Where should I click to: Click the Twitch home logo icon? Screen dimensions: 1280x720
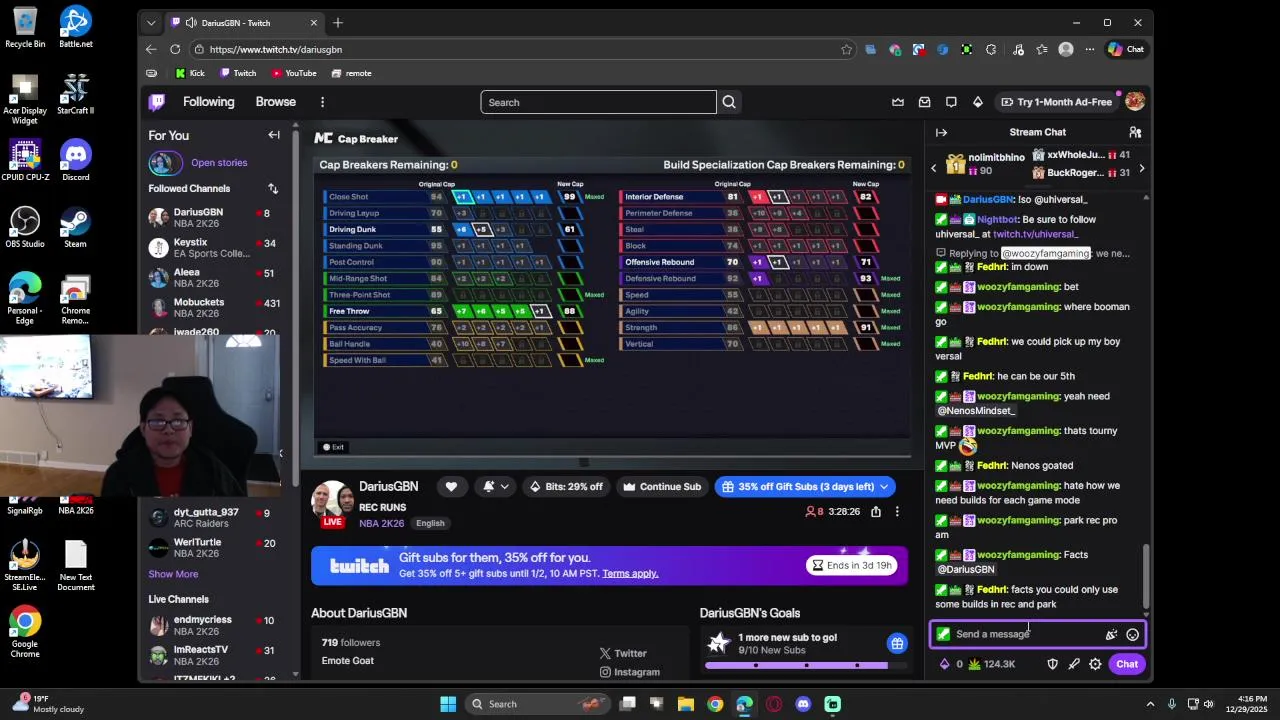[157, 102]
